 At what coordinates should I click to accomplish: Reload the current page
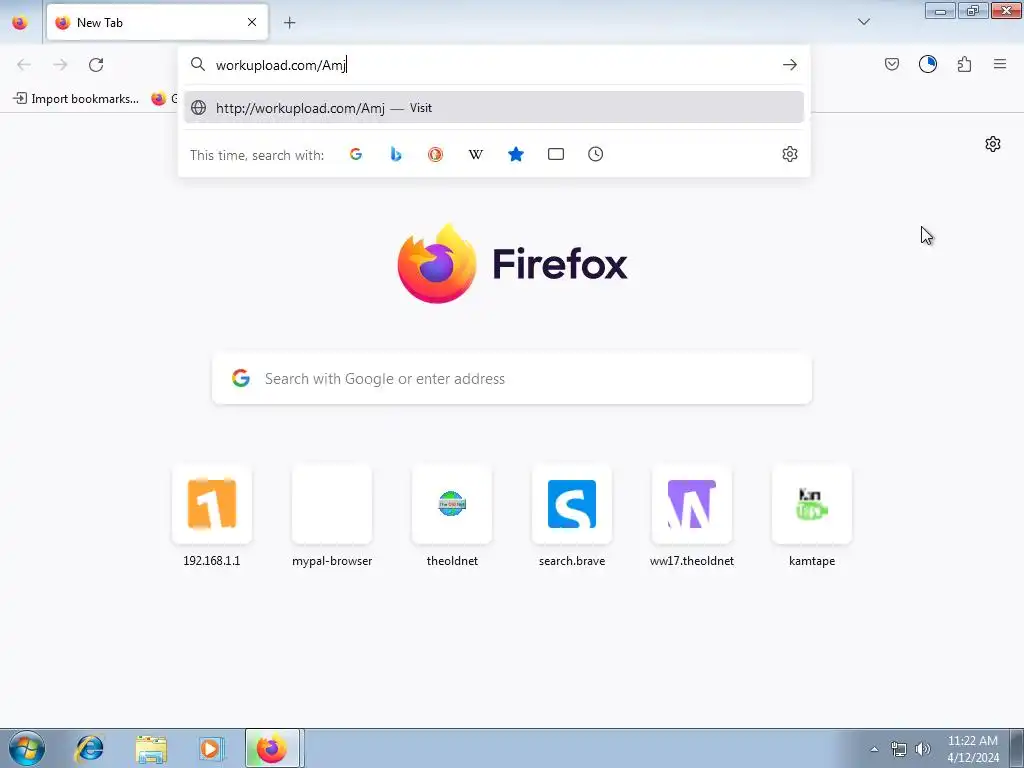(96, 64)
